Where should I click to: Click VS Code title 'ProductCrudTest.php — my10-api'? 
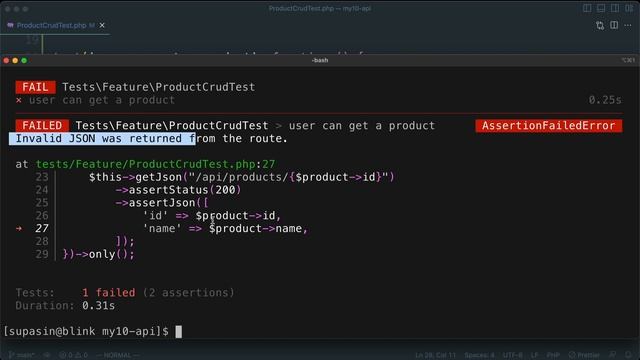tap(320, 8)
